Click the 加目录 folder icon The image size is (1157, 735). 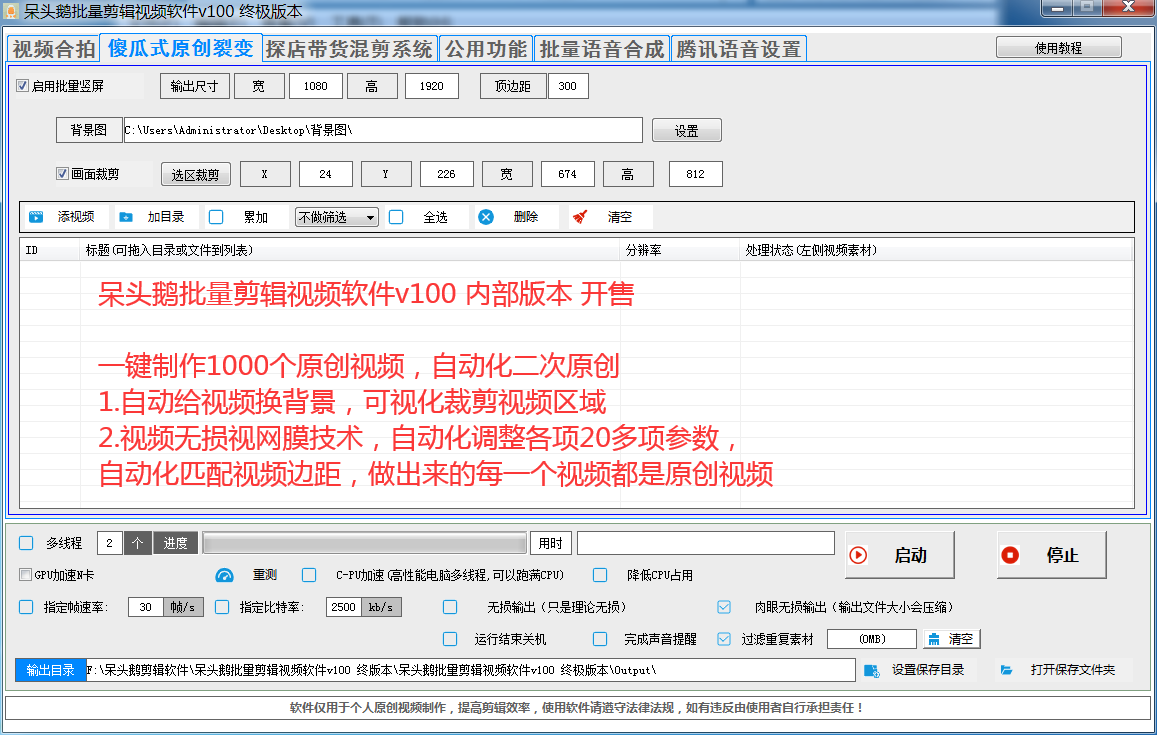(x=126, y=217)
